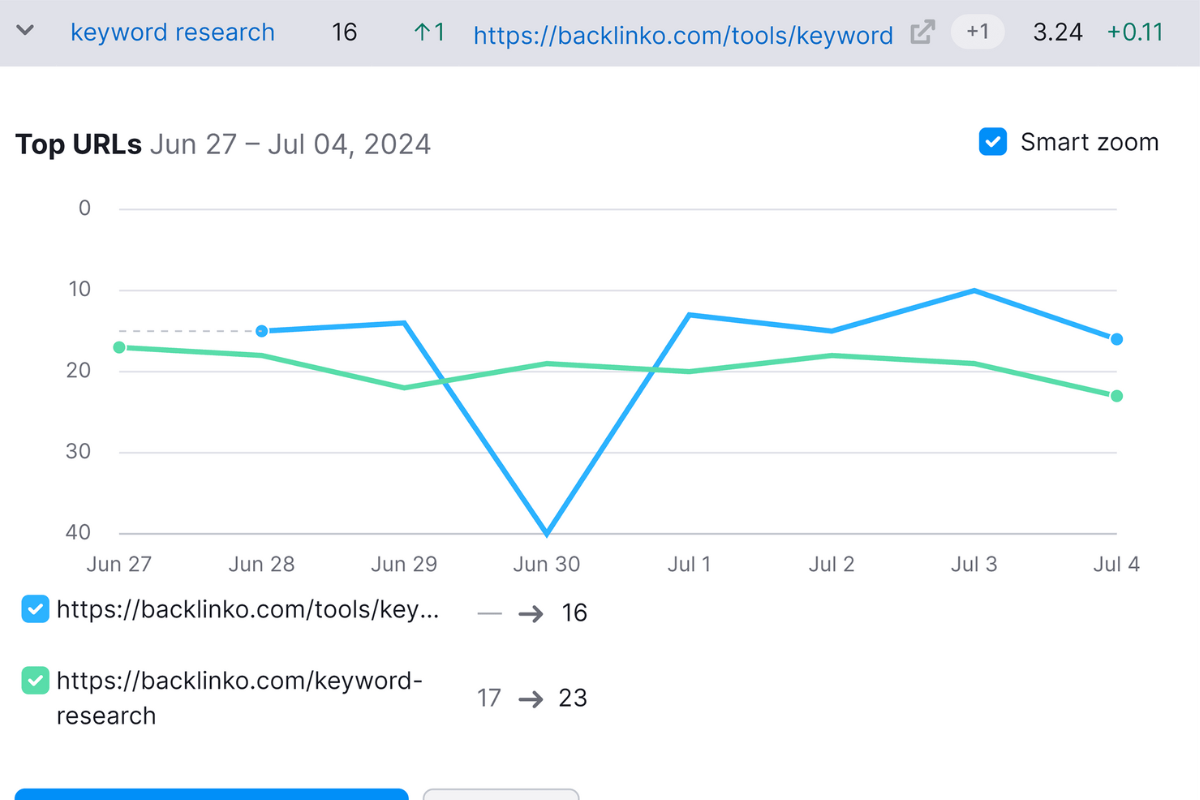Disable the Smart zoom option
The height and width of the screenshot is (800, 1200).
(993, 142)
